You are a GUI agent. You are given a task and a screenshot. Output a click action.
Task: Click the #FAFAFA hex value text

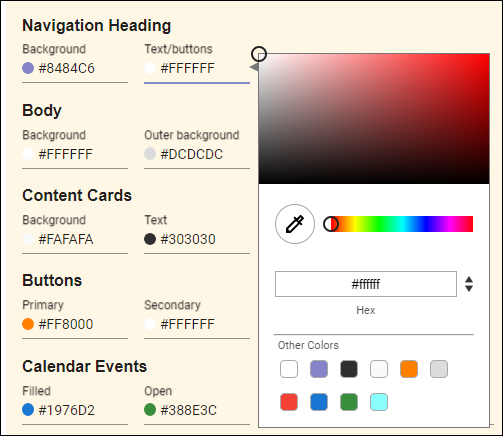click(x=66, y=239)
